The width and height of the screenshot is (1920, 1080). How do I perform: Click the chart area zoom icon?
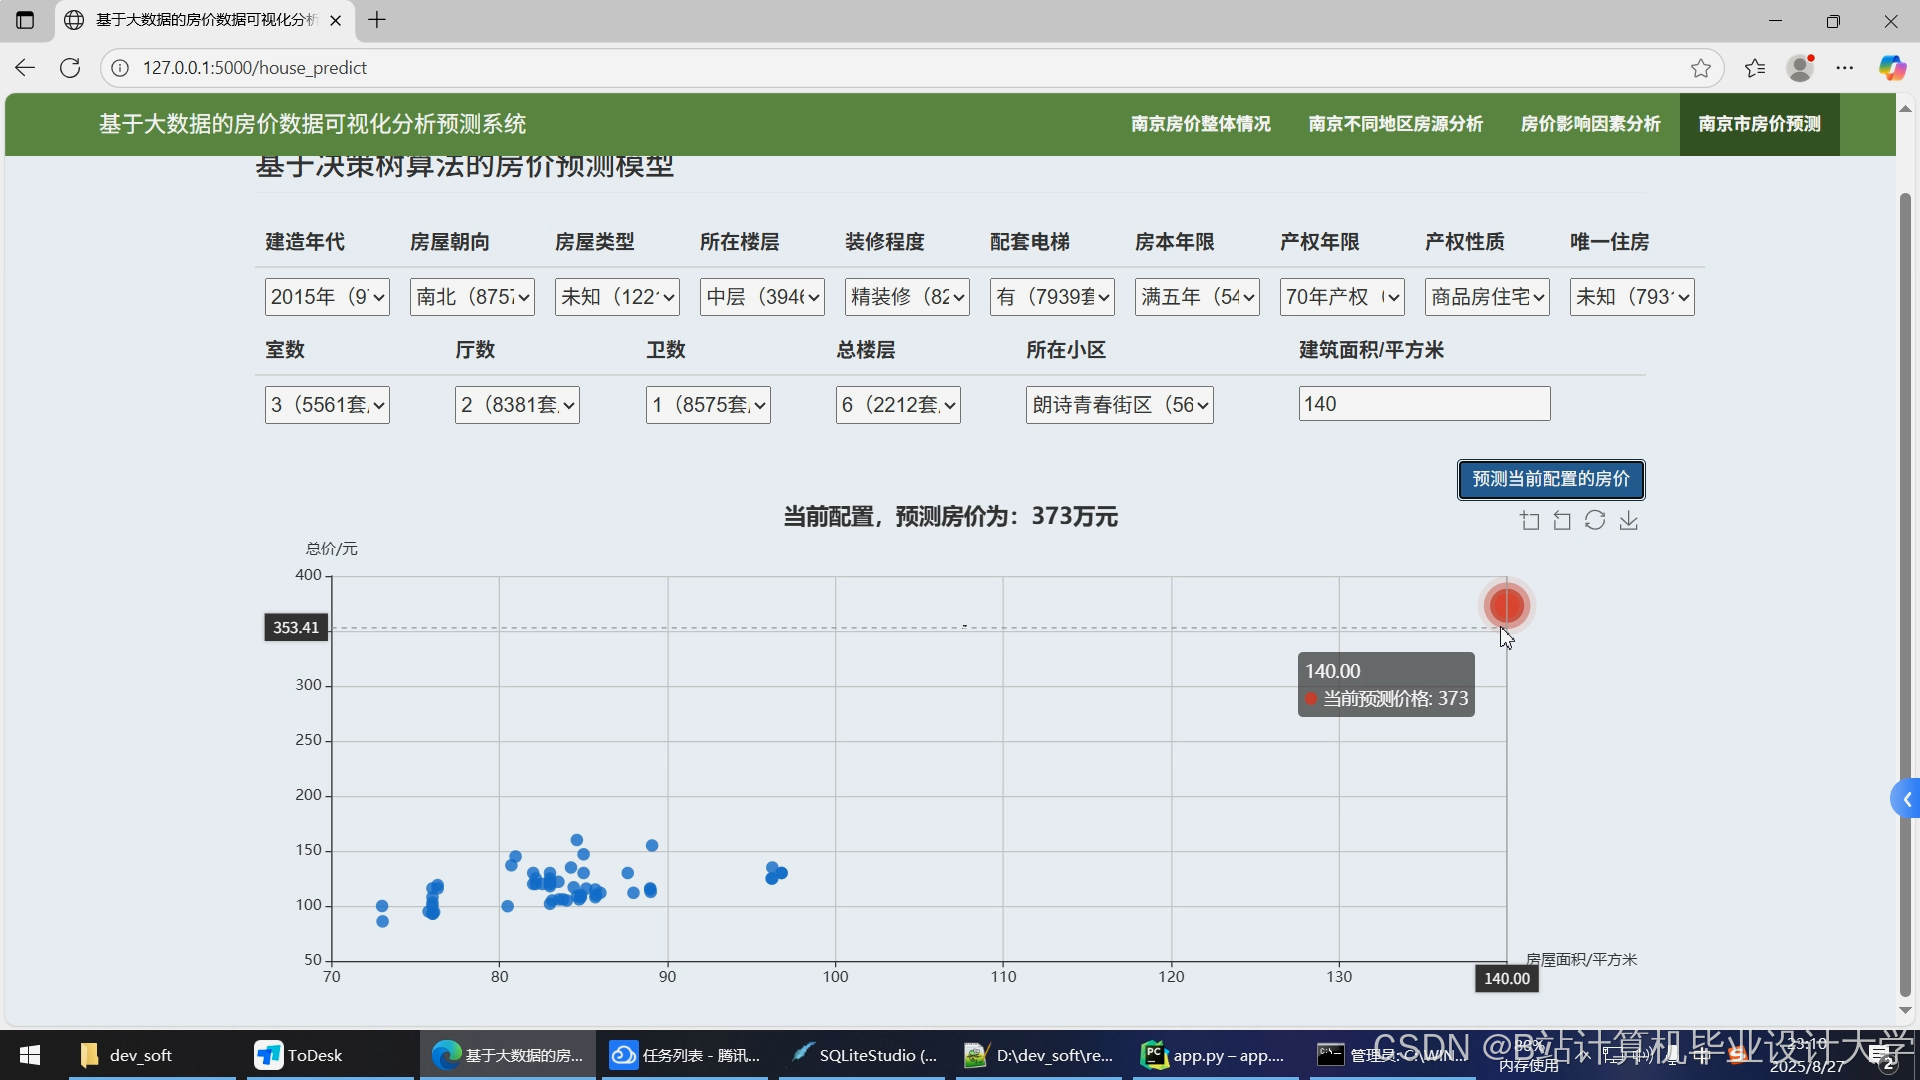tap(1529, 520)
